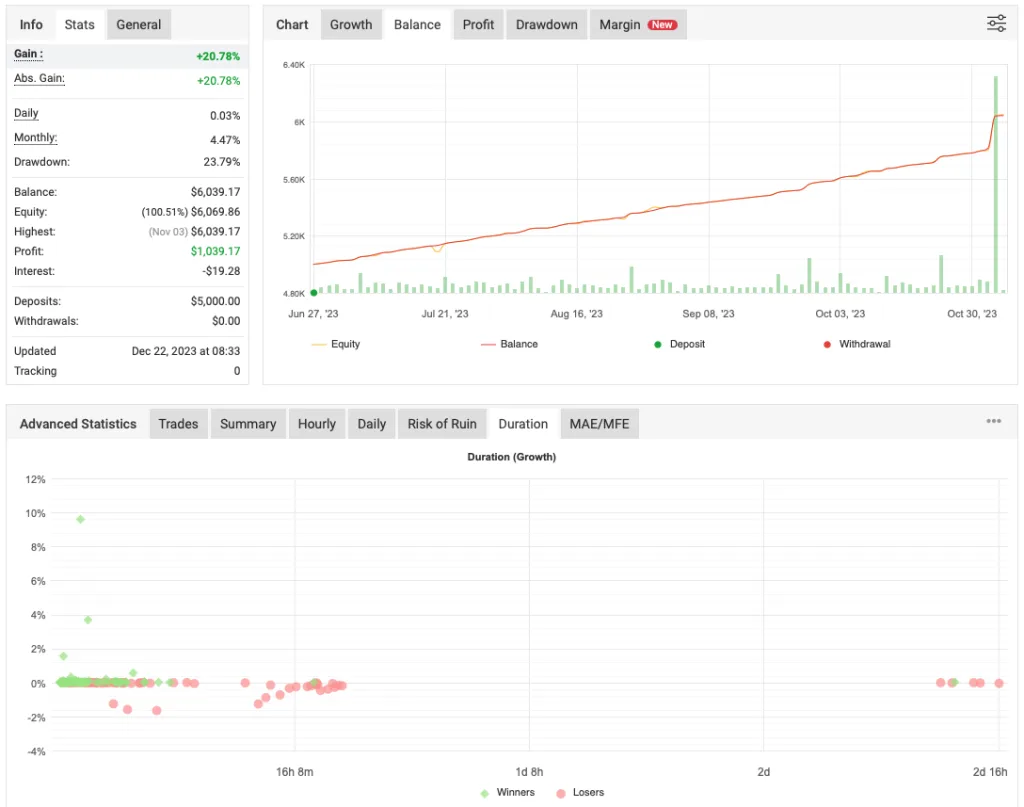The image size is (1024, 807).
Task: Open the Profit chart view
Action: [x=478, y=24]
